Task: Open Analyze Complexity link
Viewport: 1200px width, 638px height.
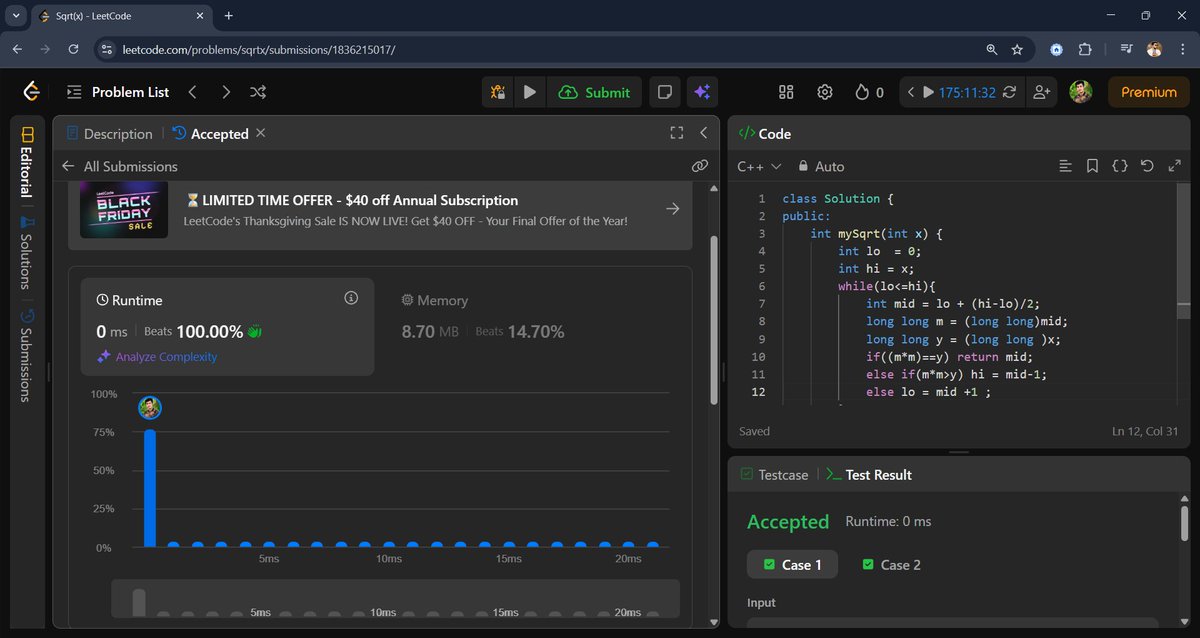Action: pyautogui.click(x=157, y=357)
